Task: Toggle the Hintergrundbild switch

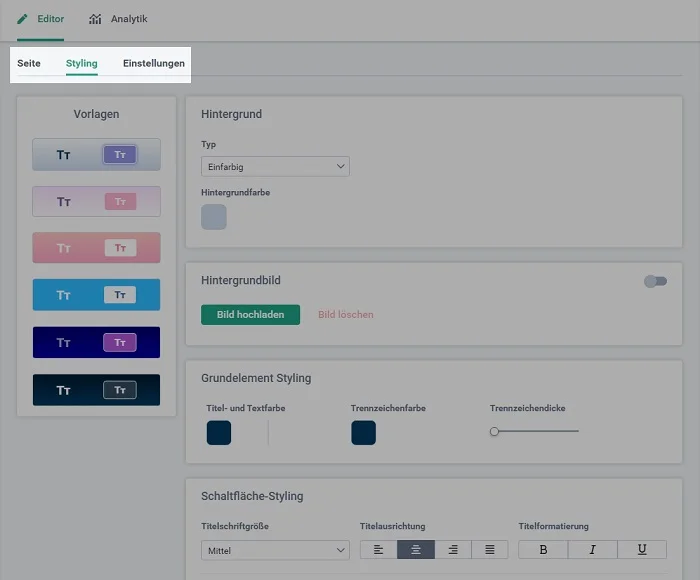Action: [x=655, y=282]
